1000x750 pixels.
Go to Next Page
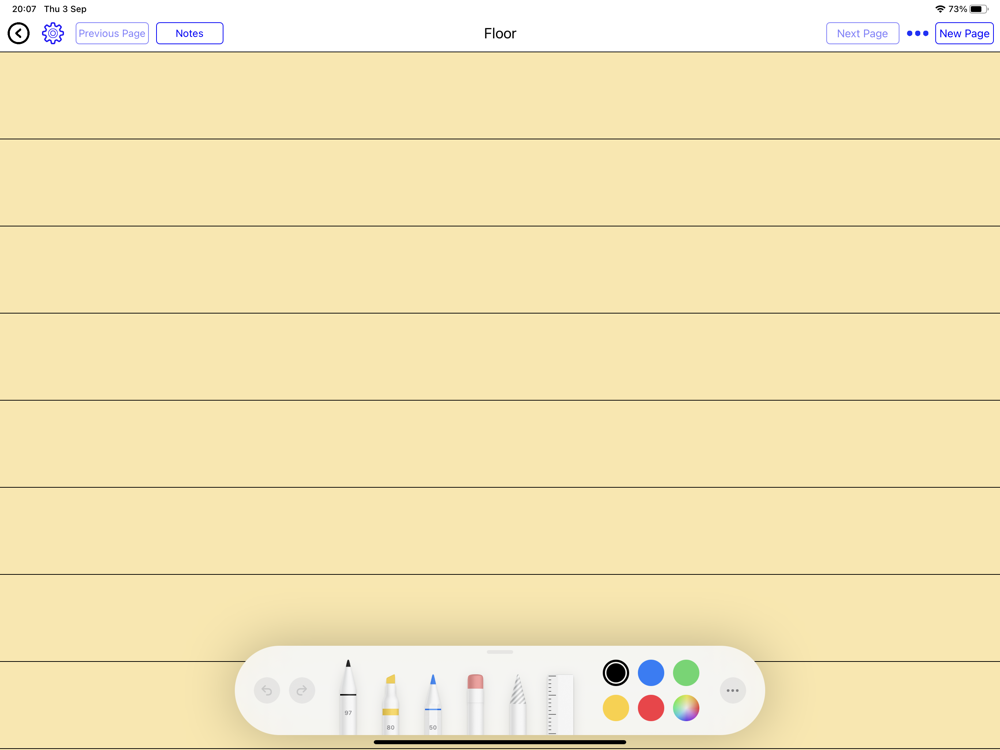[862, 33]
